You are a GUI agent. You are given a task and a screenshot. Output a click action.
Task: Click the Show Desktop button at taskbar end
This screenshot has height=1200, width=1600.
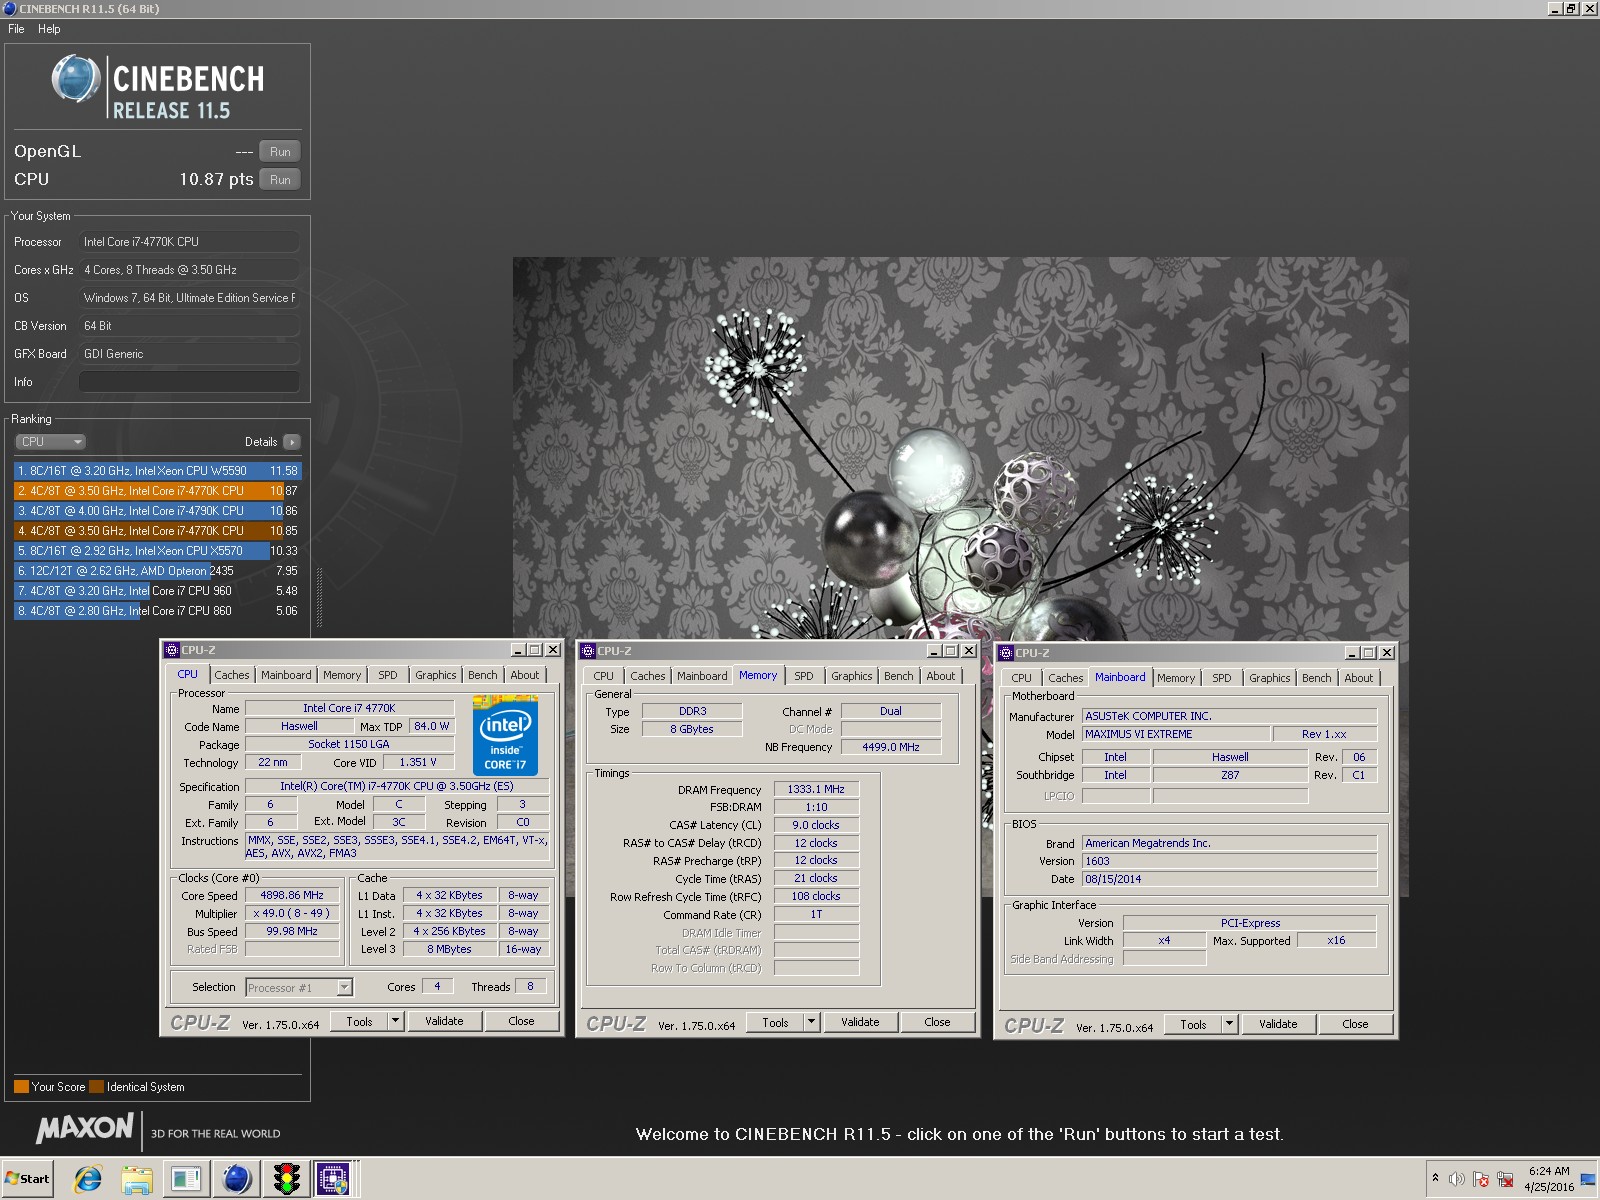click(x=1588, y=1179)
